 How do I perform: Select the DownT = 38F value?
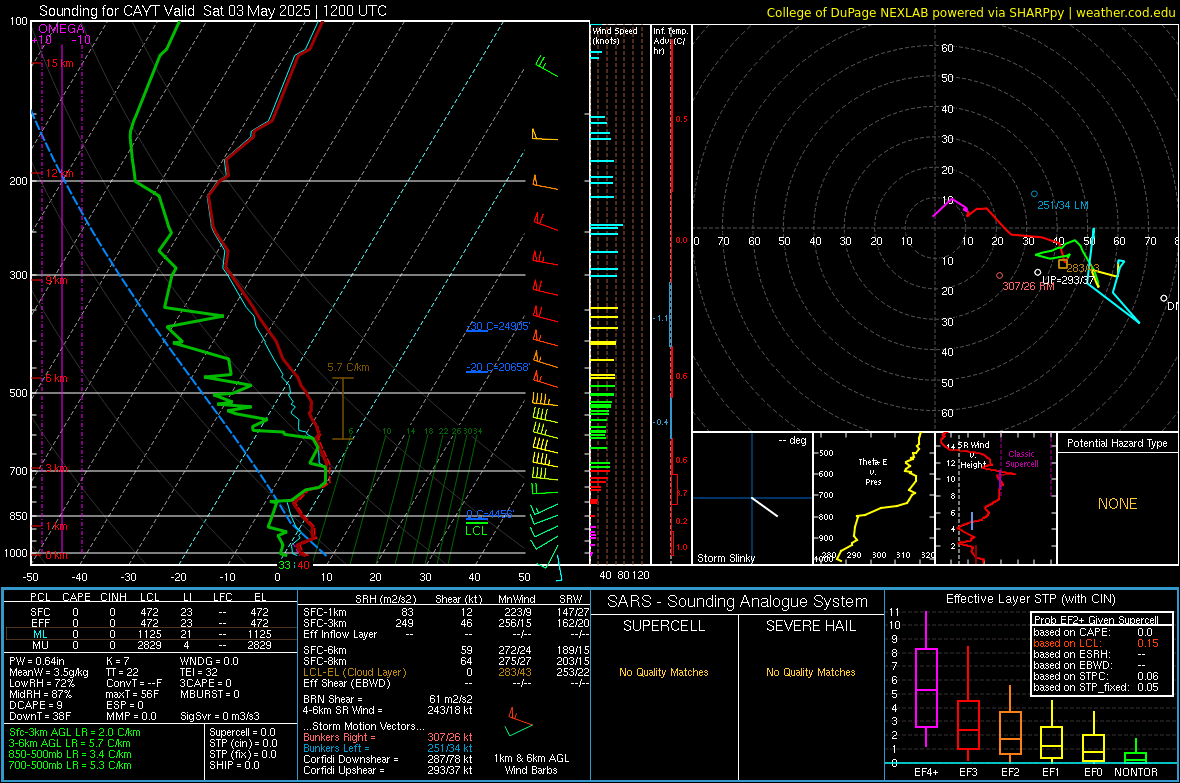click(40, 716)
